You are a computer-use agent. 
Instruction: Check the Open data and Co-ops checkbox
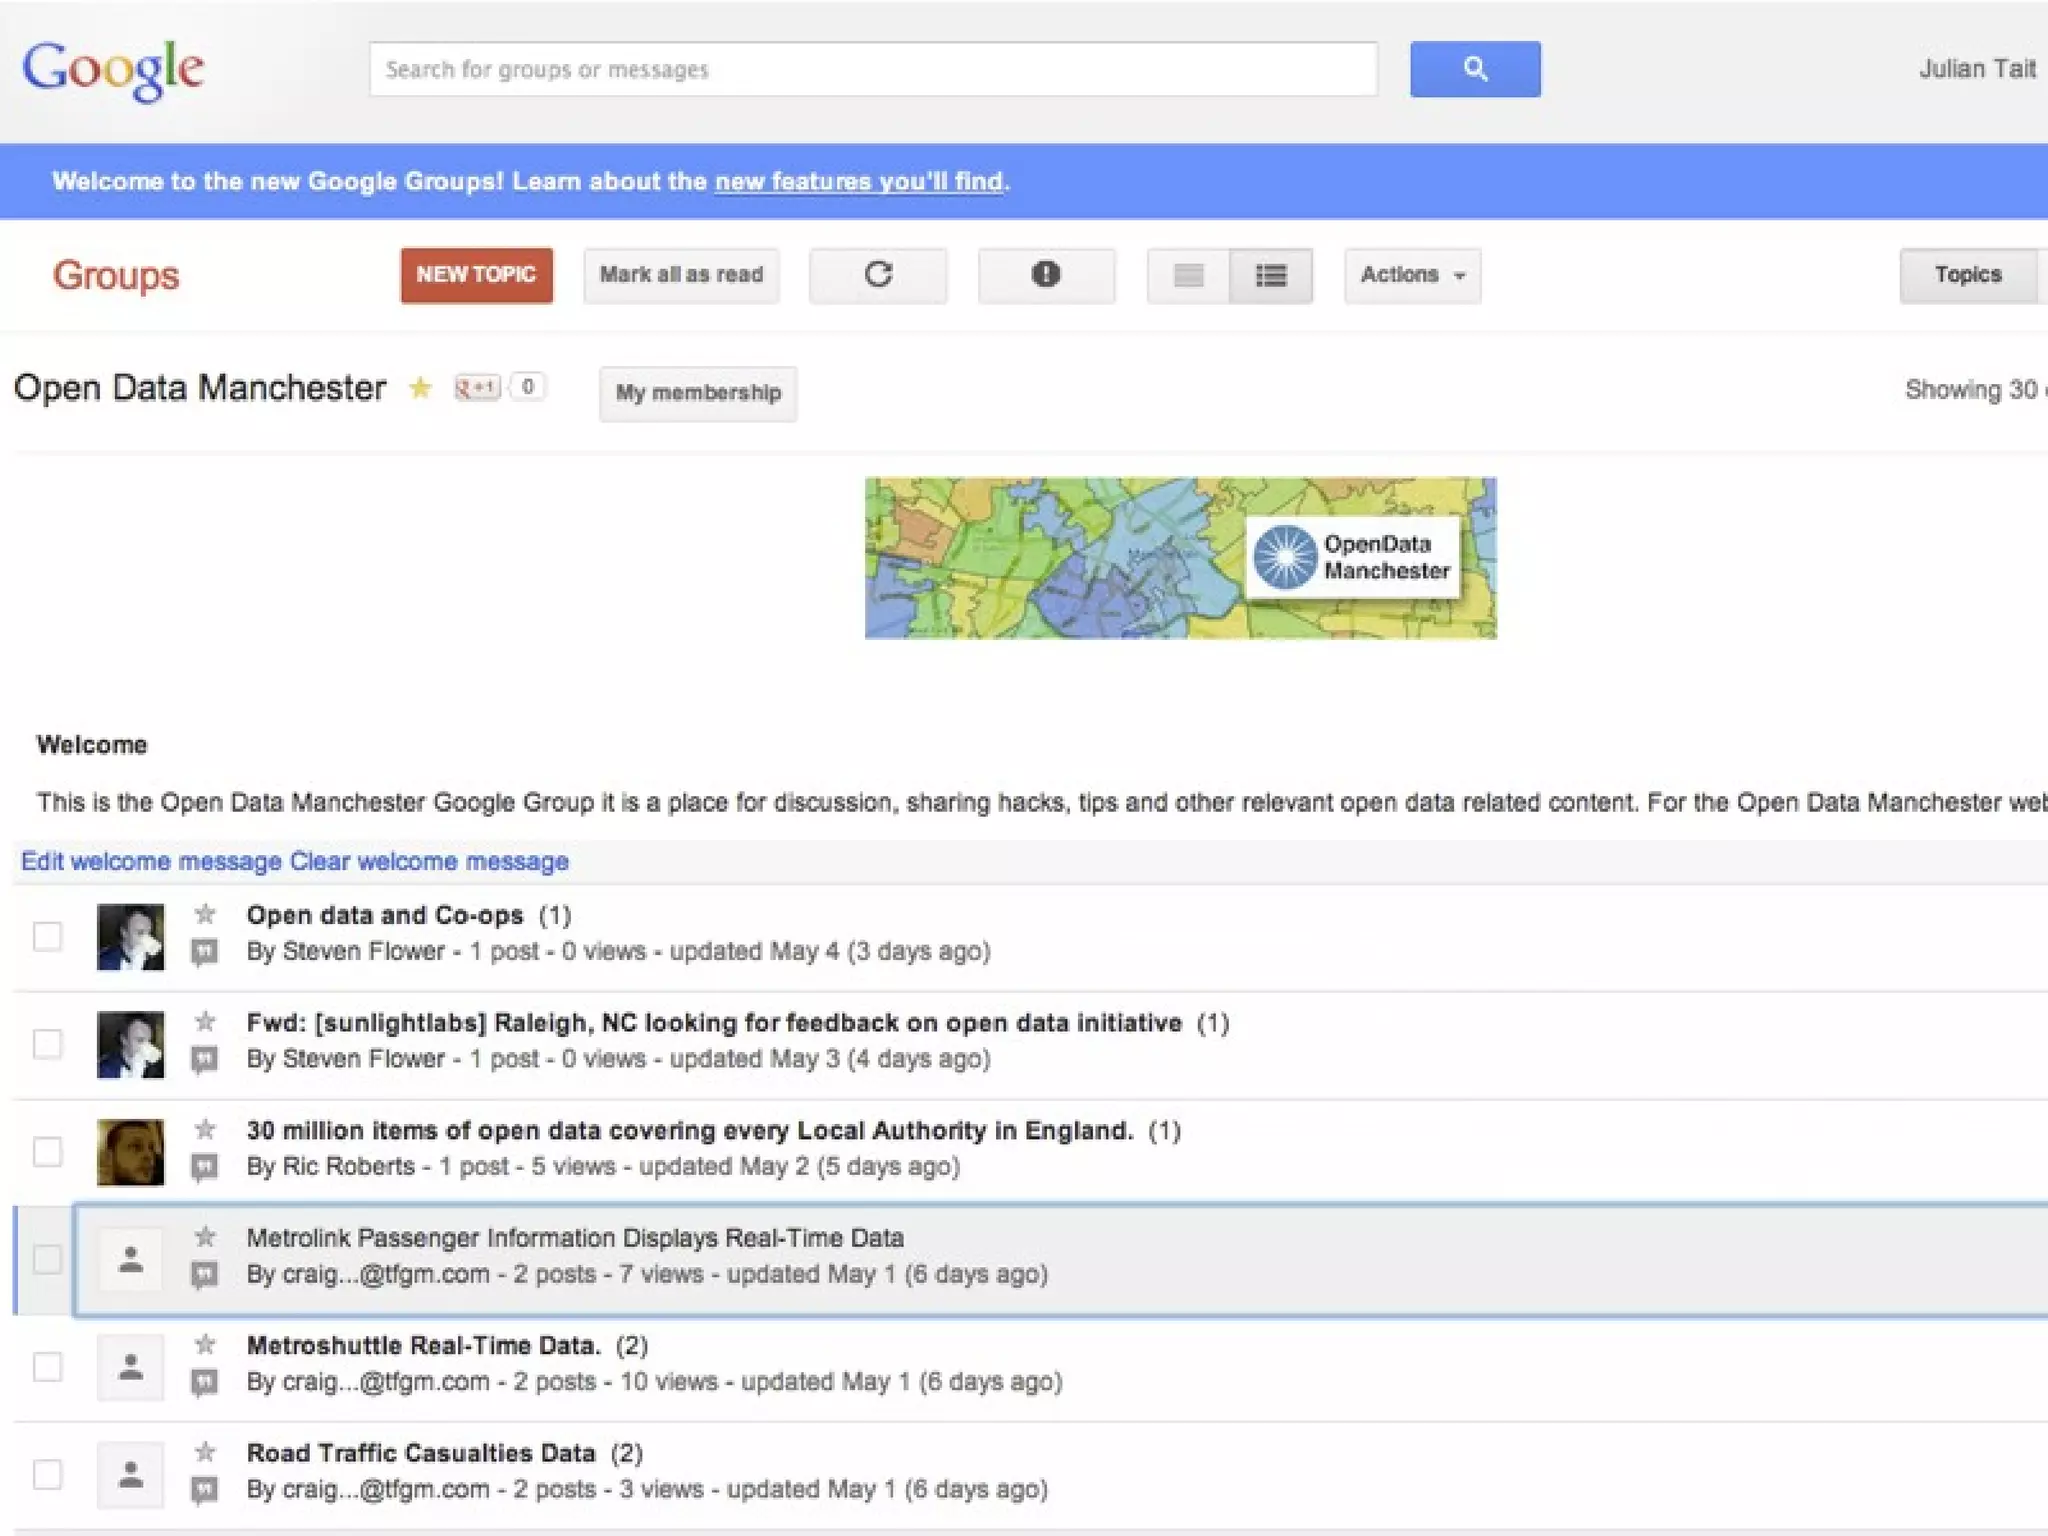pos(47,936)
